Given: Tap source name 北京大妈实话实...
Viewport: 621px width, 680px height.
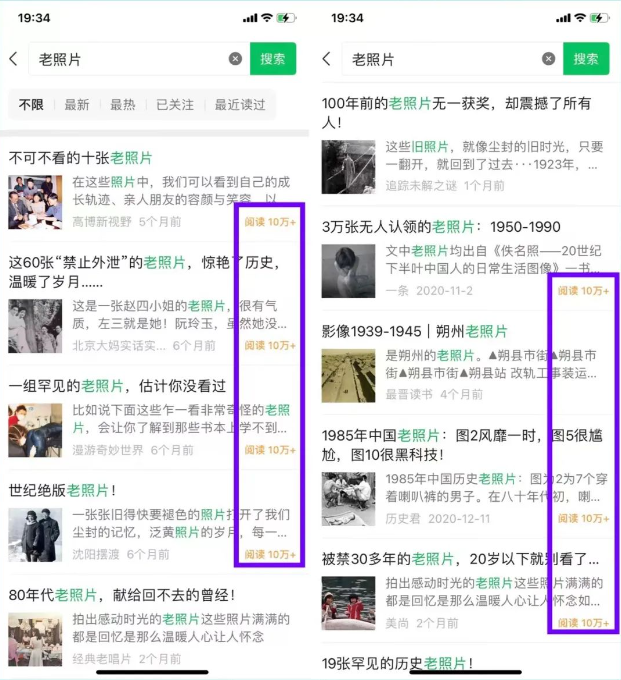Looking at the screenshot, I should click(119, 345).
